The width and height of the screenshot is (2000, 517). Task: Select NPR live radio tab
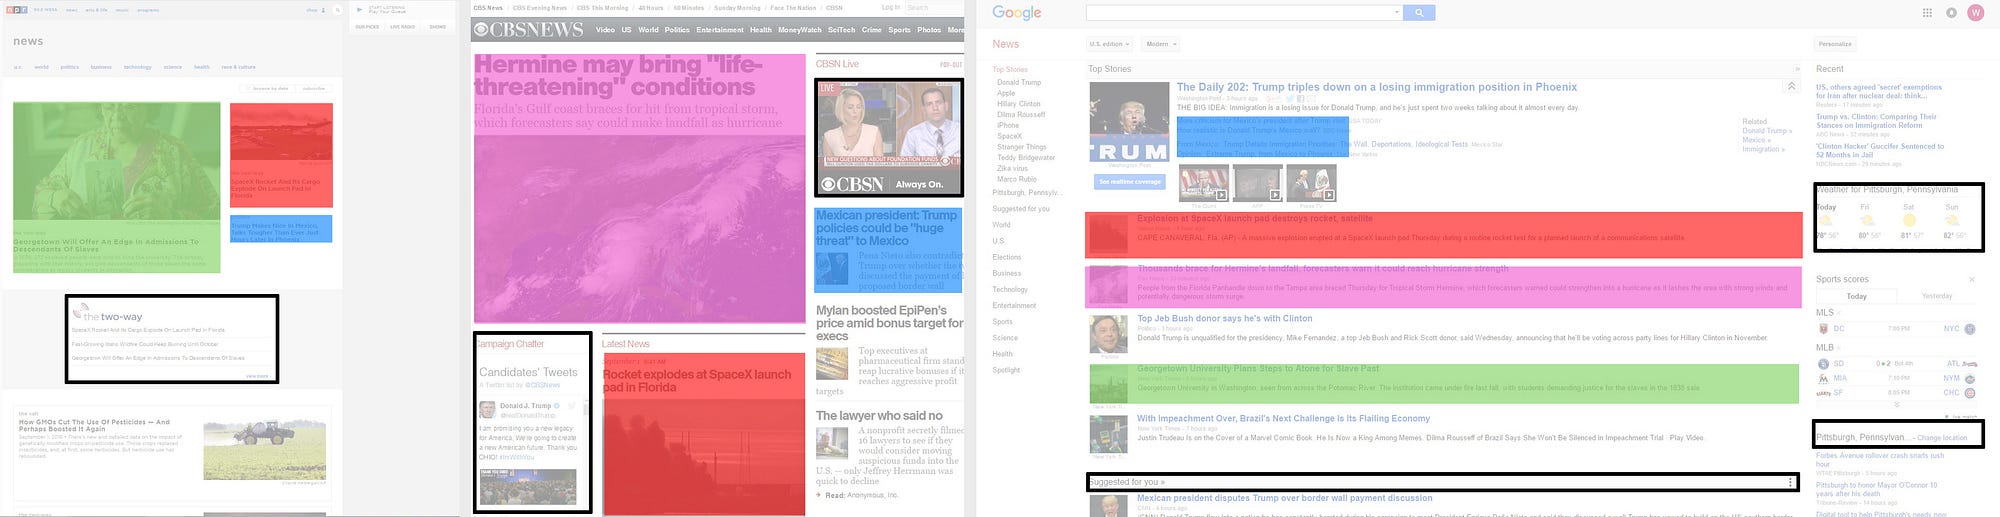pos(402,27)
